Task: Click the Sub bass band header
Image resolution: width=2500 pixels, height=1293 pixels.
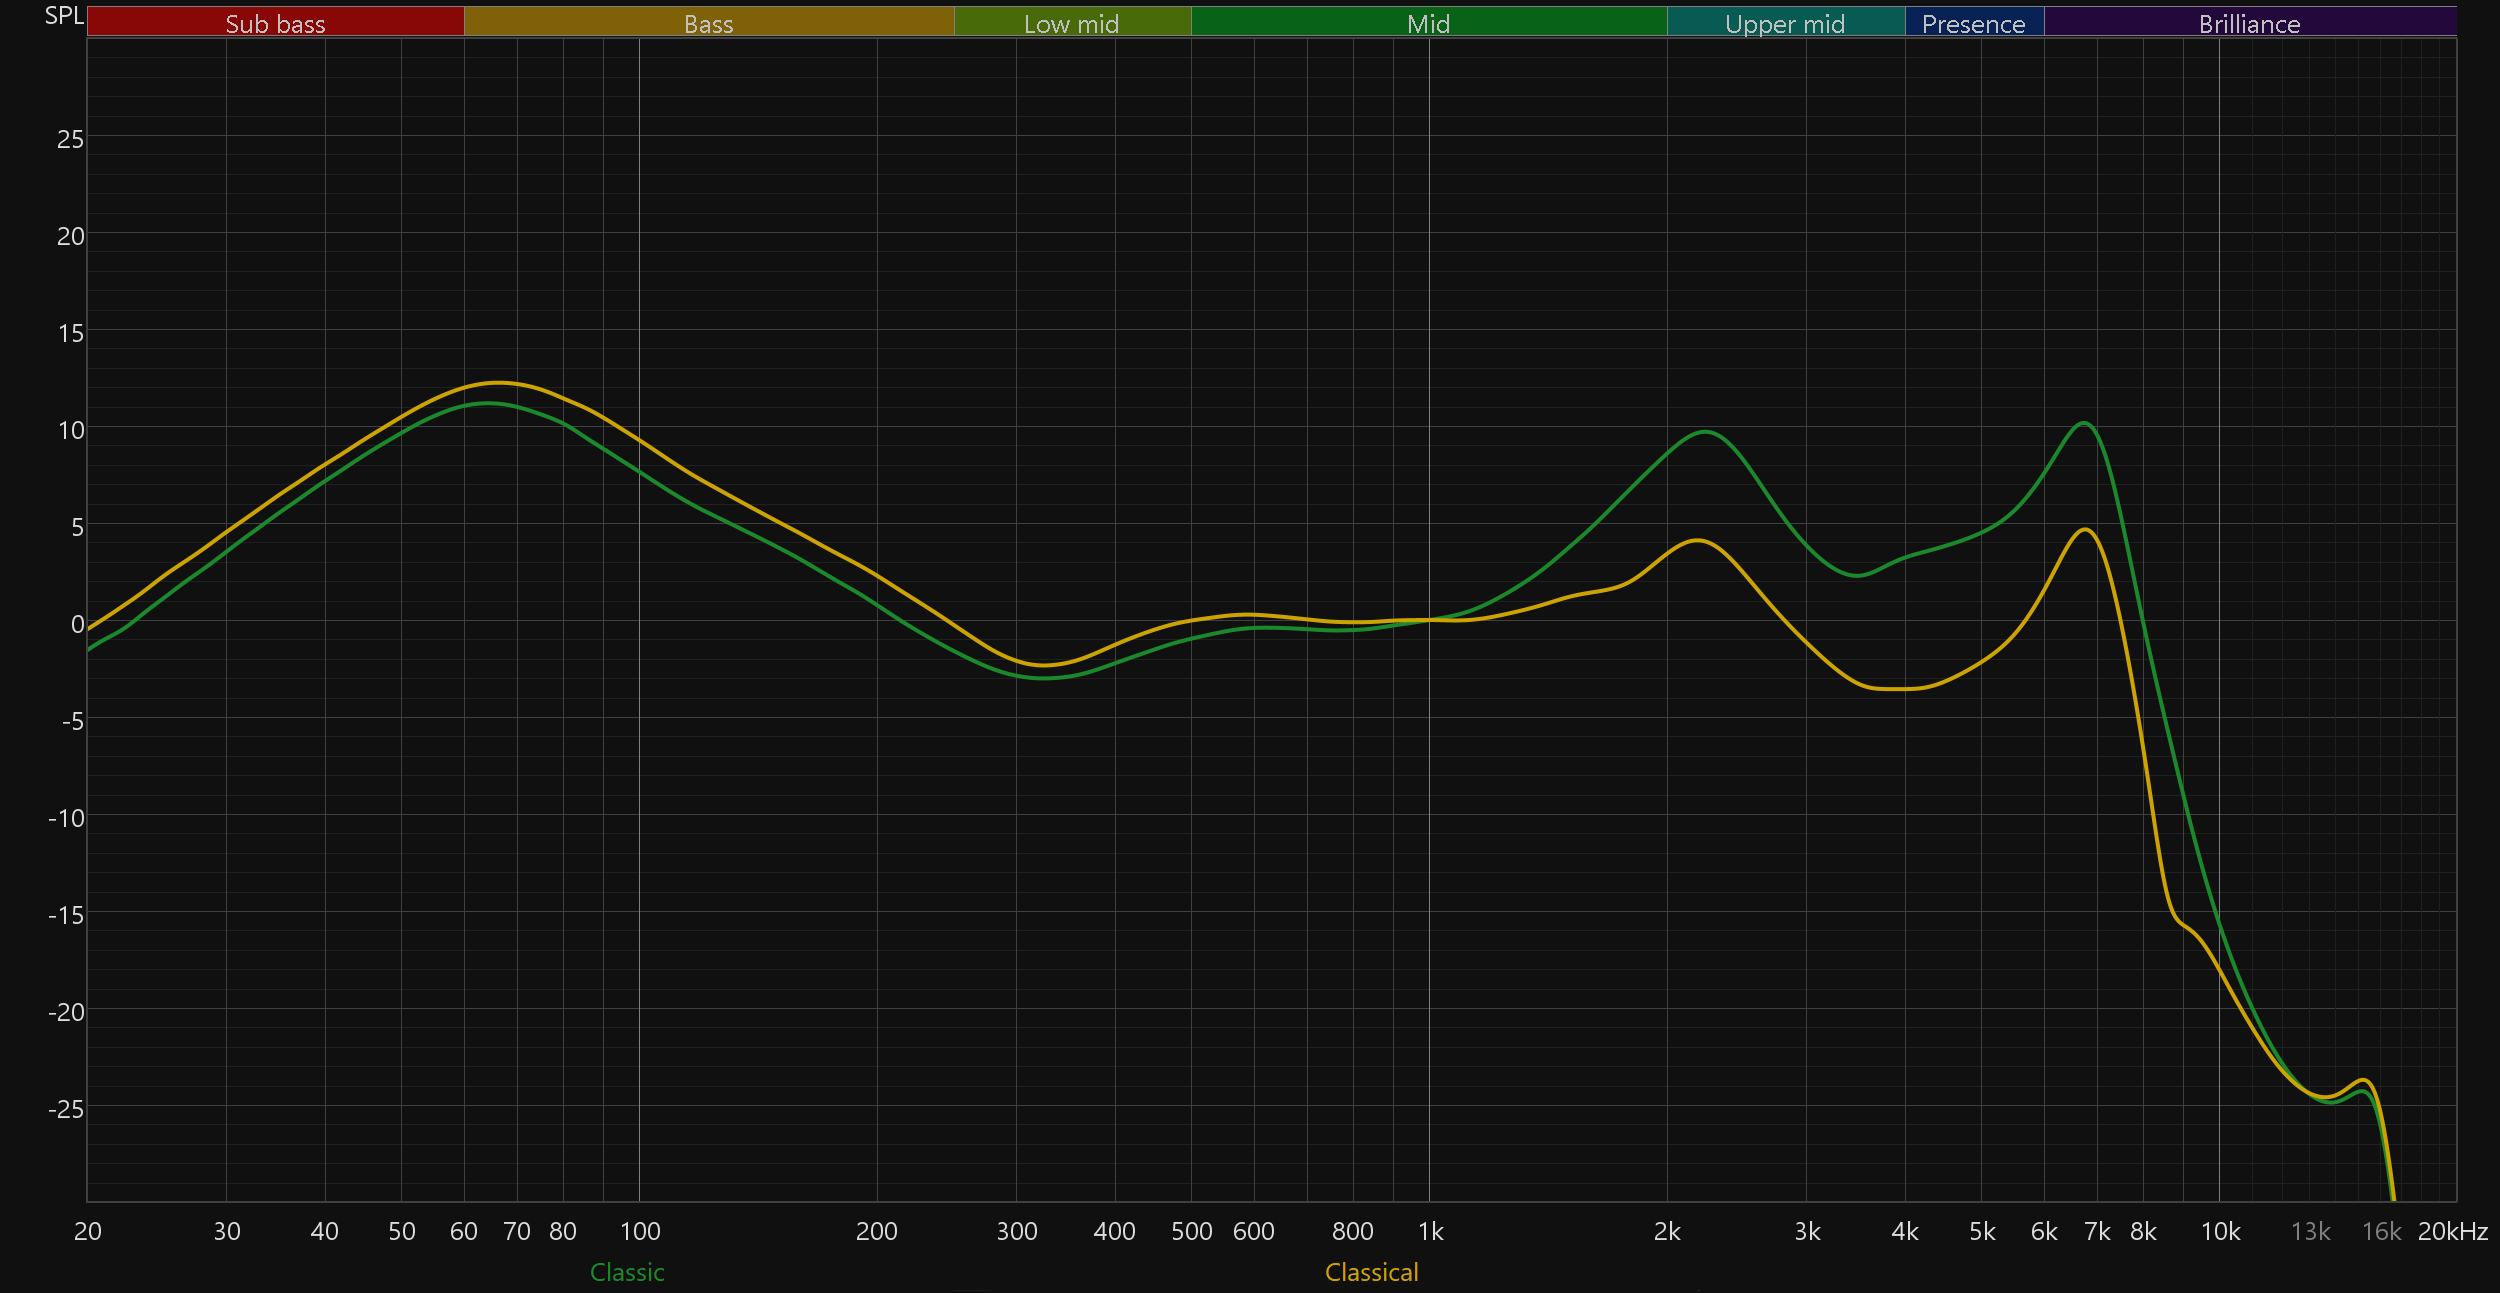Action: 275,23
